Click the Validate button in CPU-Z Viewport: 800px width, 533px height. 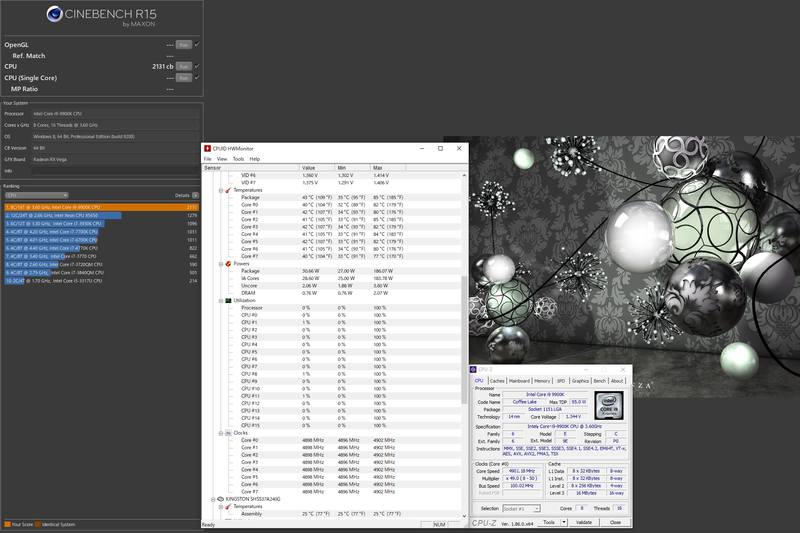pyautogui.click(x=584, y=522)
